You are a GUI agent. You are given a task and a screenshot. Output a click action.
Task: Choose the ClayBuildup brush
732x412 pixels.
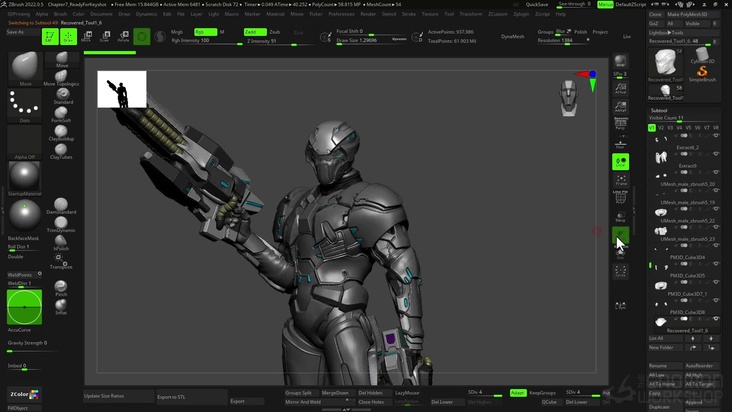pos(61,133)
